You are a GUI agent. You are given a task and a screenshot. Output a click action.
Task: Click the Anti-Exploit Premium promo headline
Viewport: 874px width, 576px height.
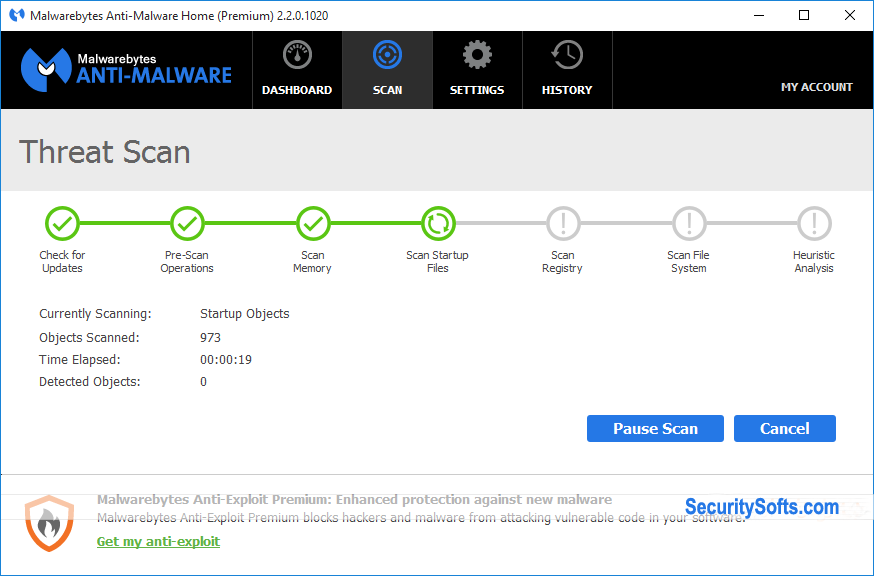point(355,500)
